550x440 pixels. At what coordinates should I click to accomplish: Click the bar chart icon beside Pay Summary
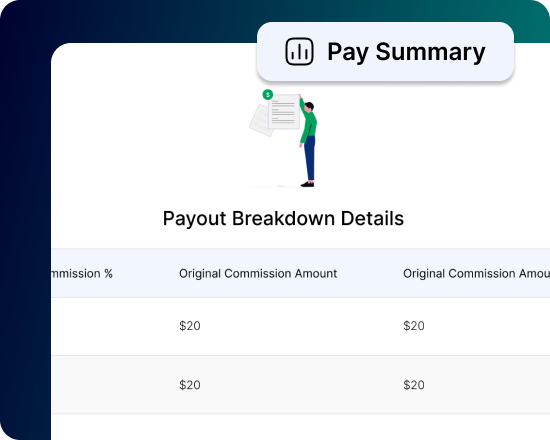pos(299,52)
